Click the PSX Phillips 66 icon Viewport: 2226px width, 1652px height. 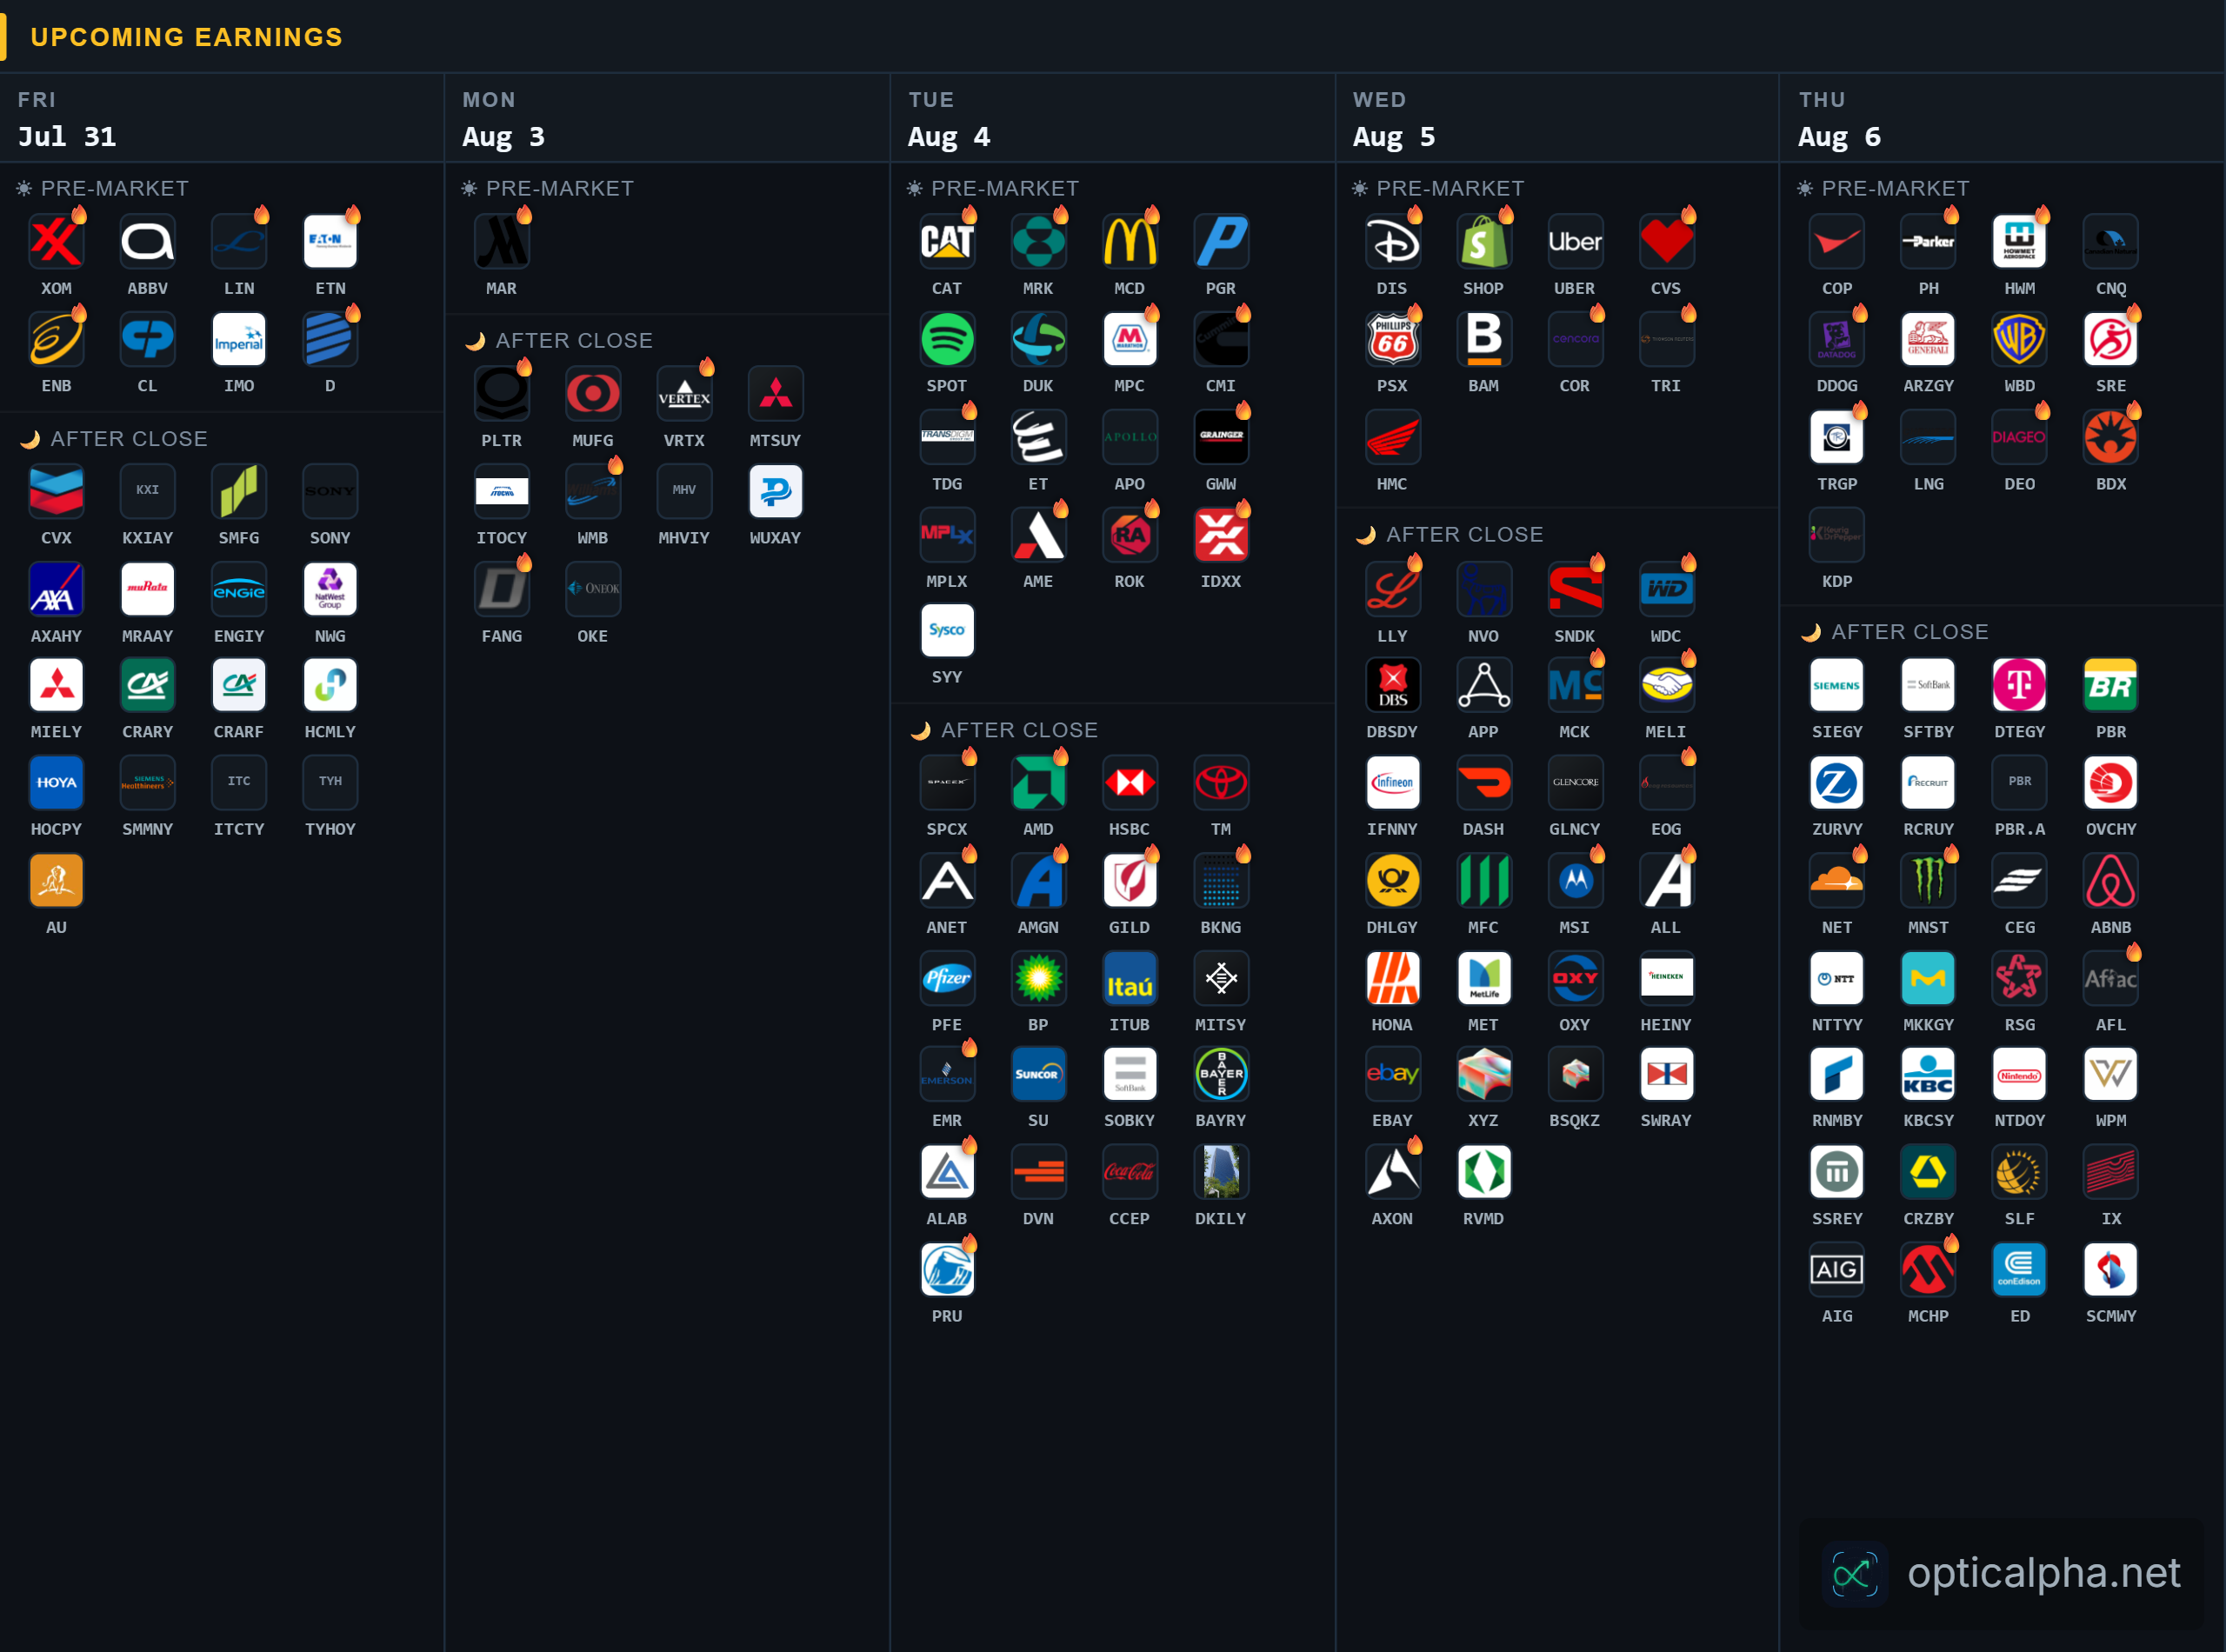[1393, 339]
